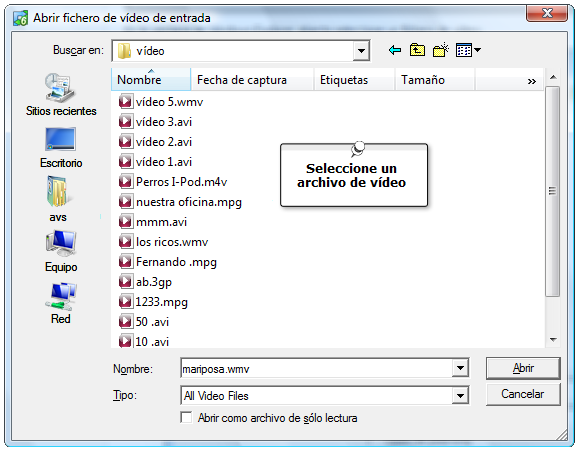Expand the Buscar en folder dropdown
580x452 pixels.
(361, 51)
